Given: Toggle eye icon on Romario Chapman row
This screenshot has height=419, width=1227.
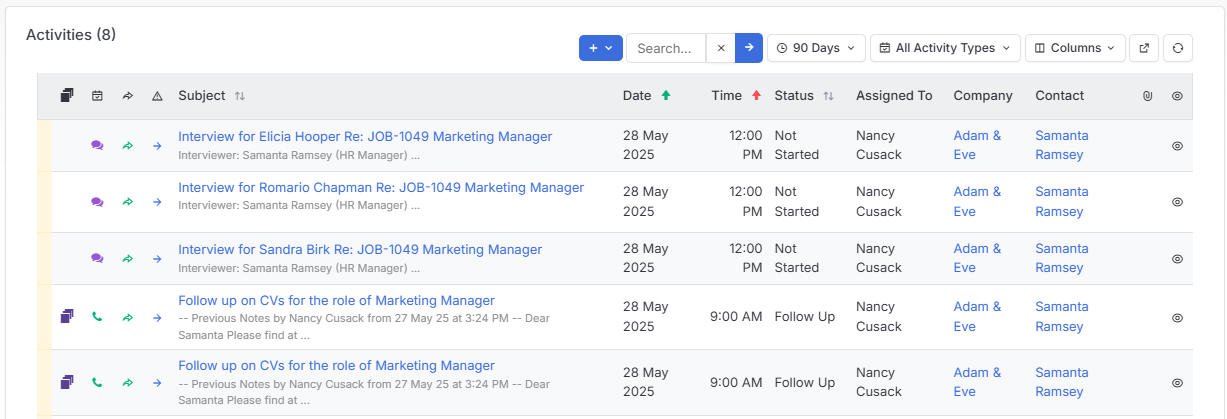Looking at the screenshot, I should (x=1177, y=202).
